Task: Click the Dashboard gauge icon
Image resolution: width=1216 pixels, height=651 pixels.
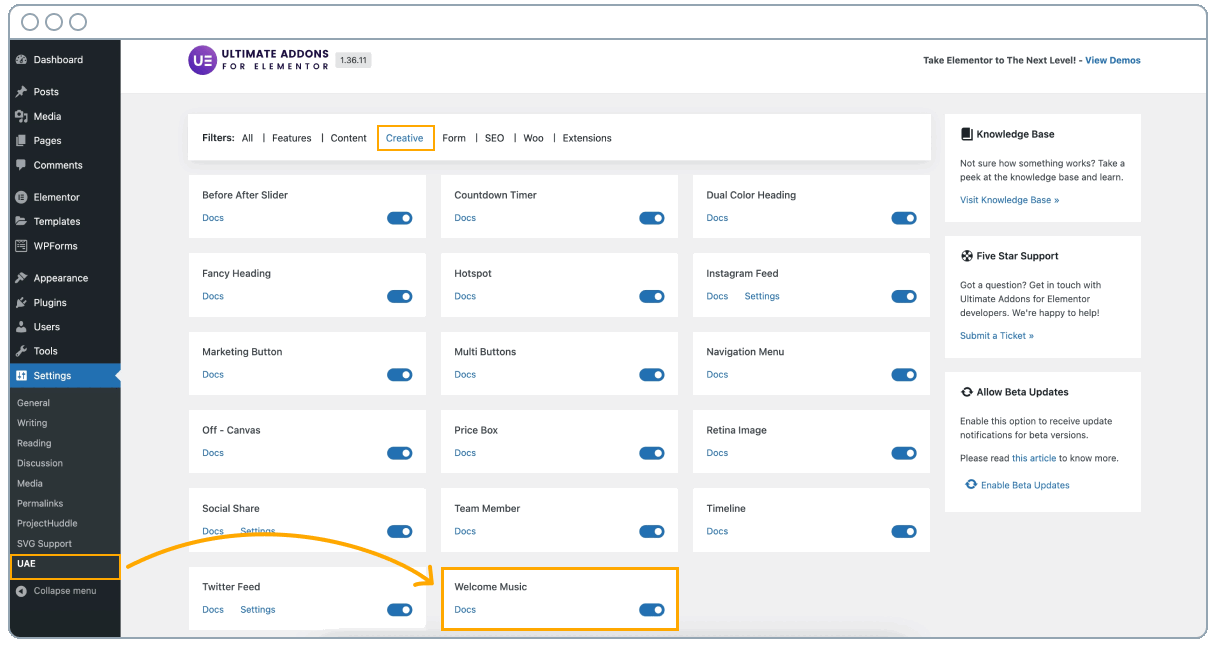Action: pyautogui.click(x=22, y=60)
